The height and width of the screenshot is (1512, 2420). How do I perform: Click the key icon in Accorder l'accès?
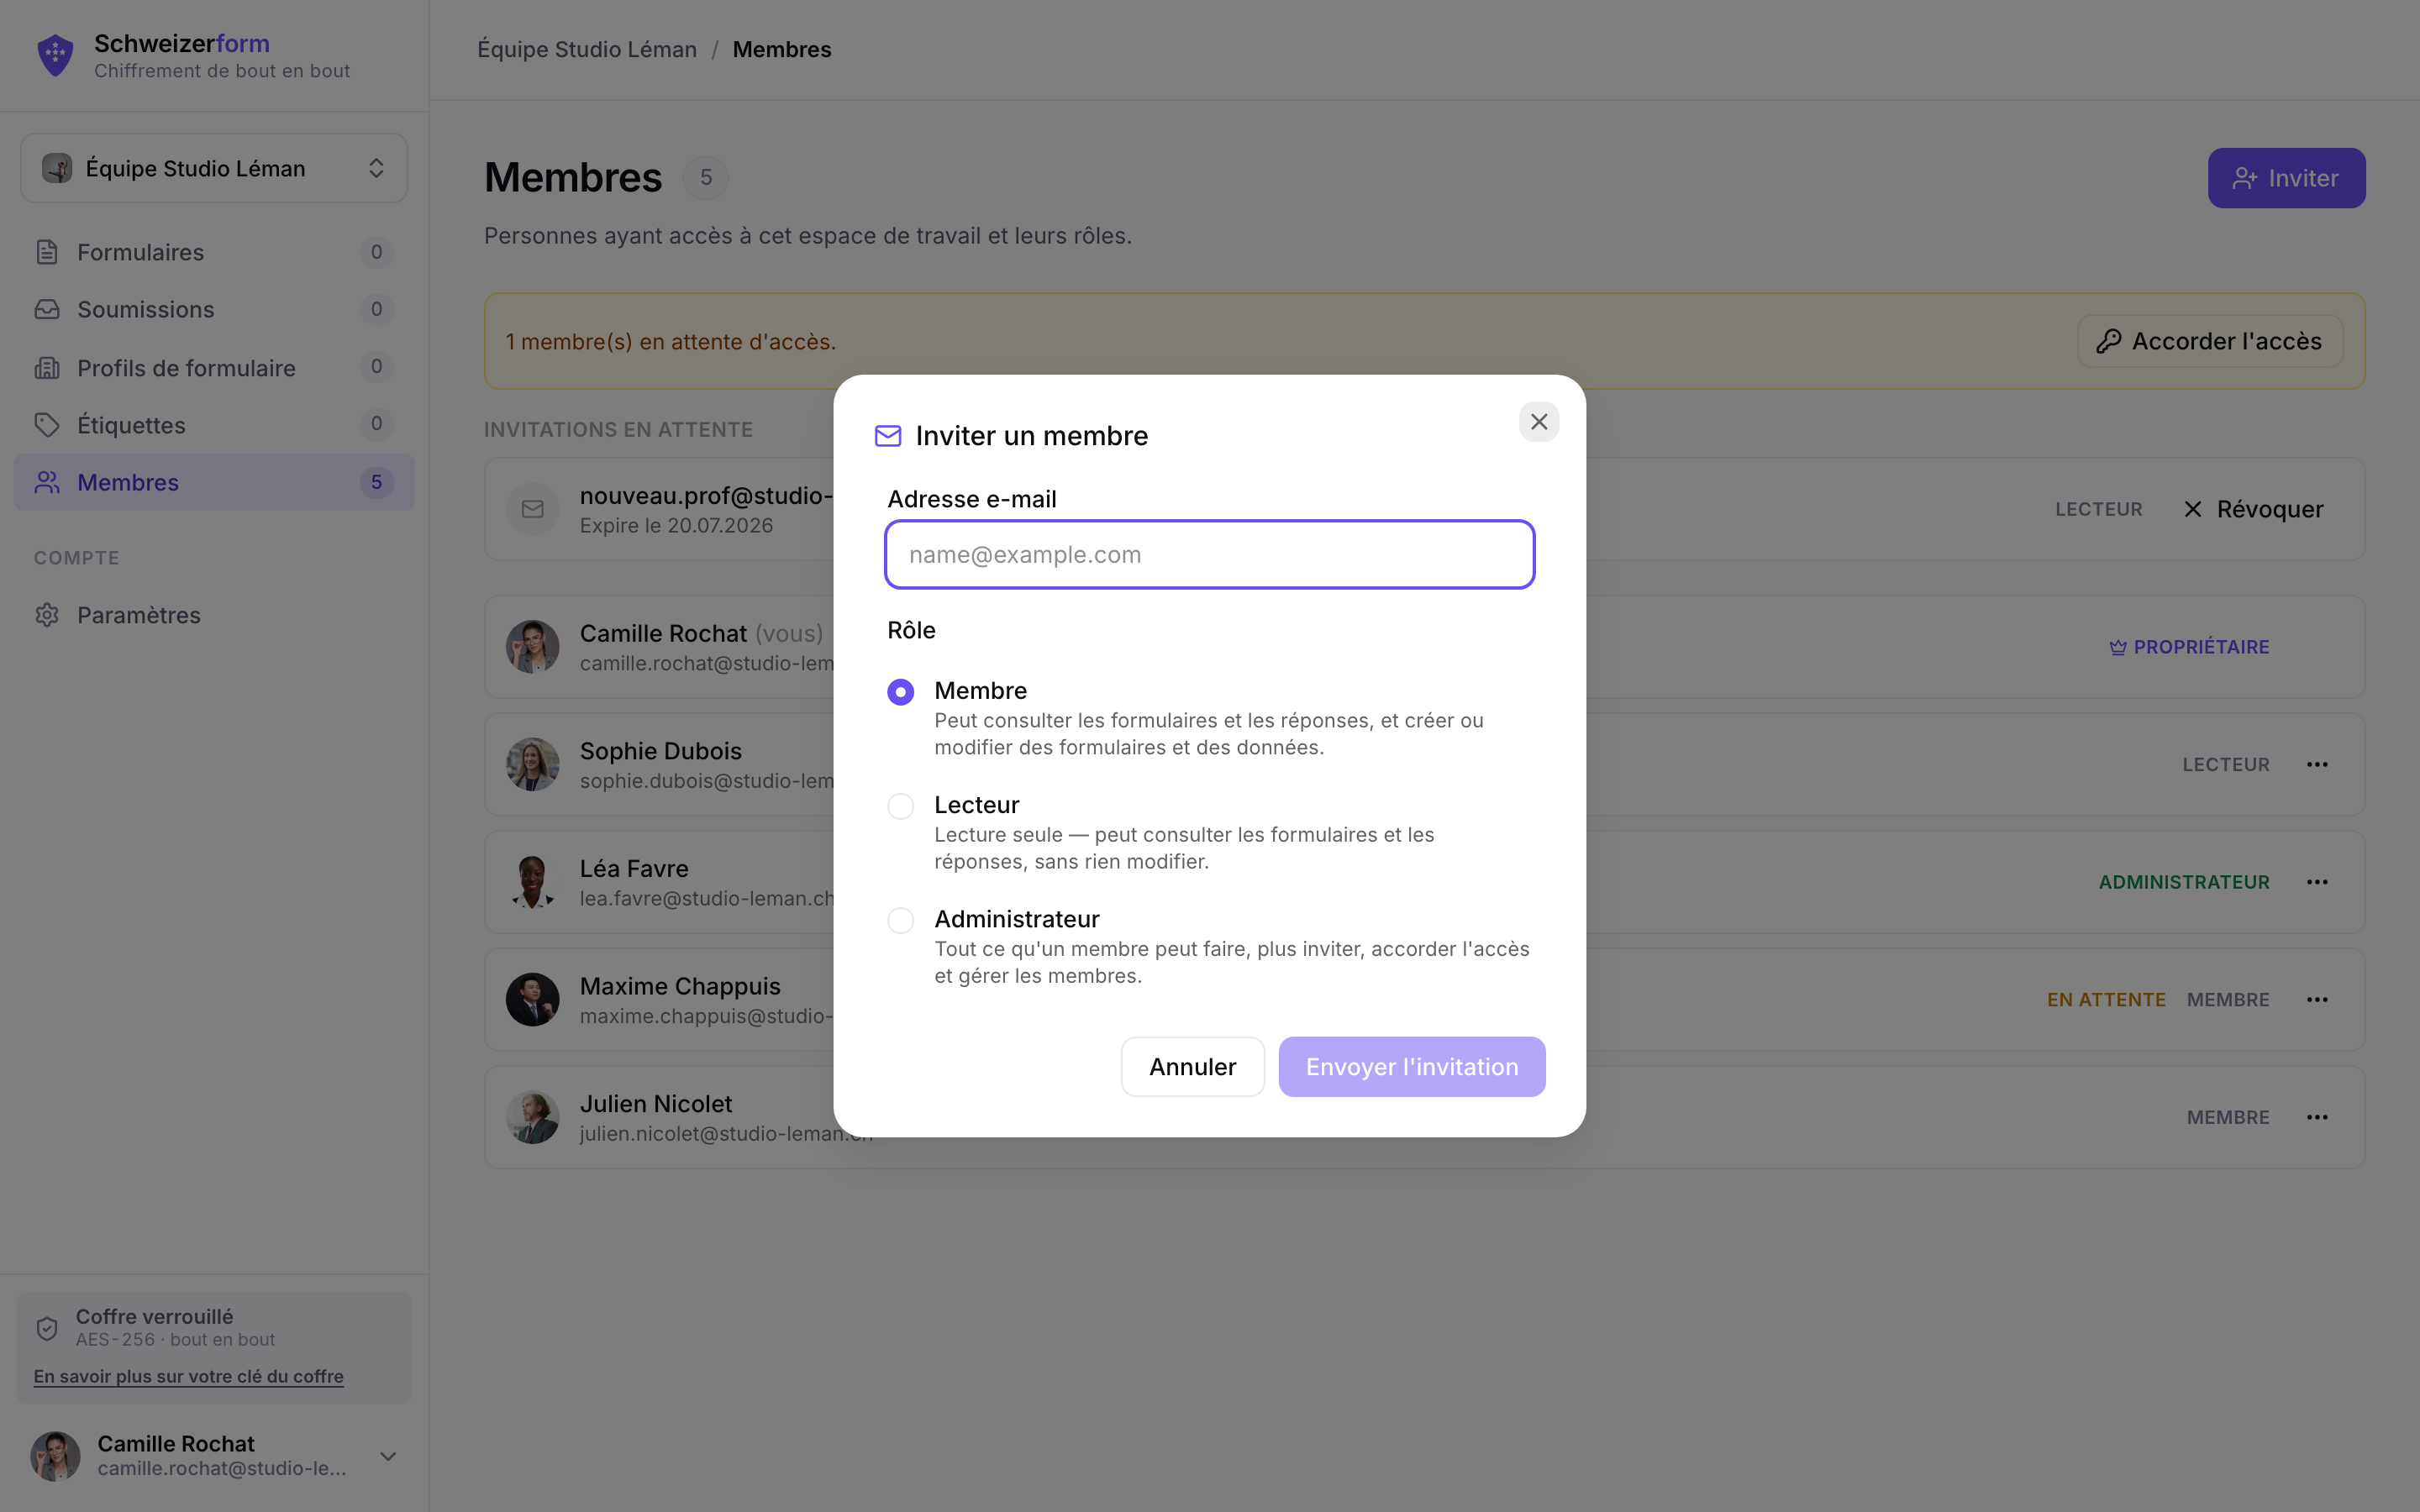[x=2109, y=341]
